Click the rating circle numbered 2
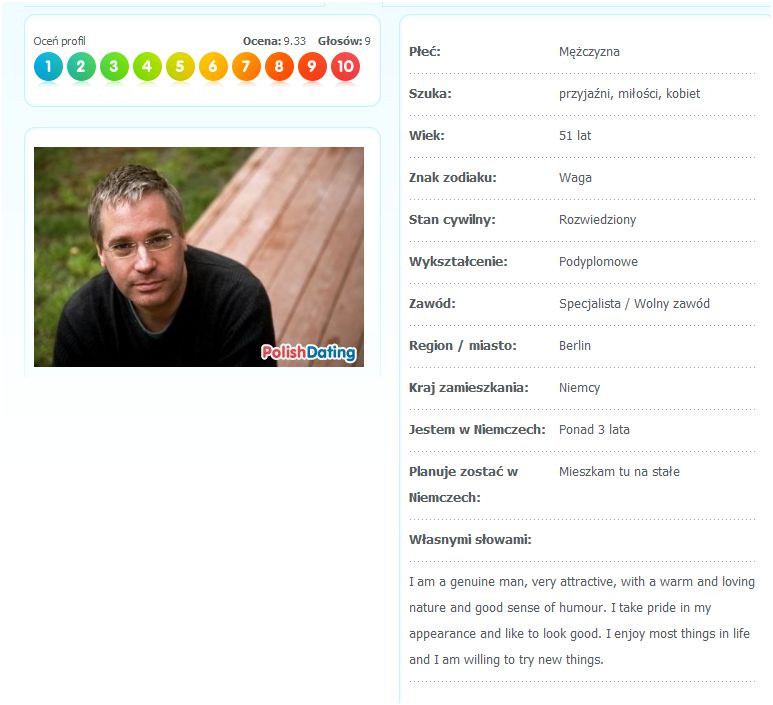 point(81,67)
